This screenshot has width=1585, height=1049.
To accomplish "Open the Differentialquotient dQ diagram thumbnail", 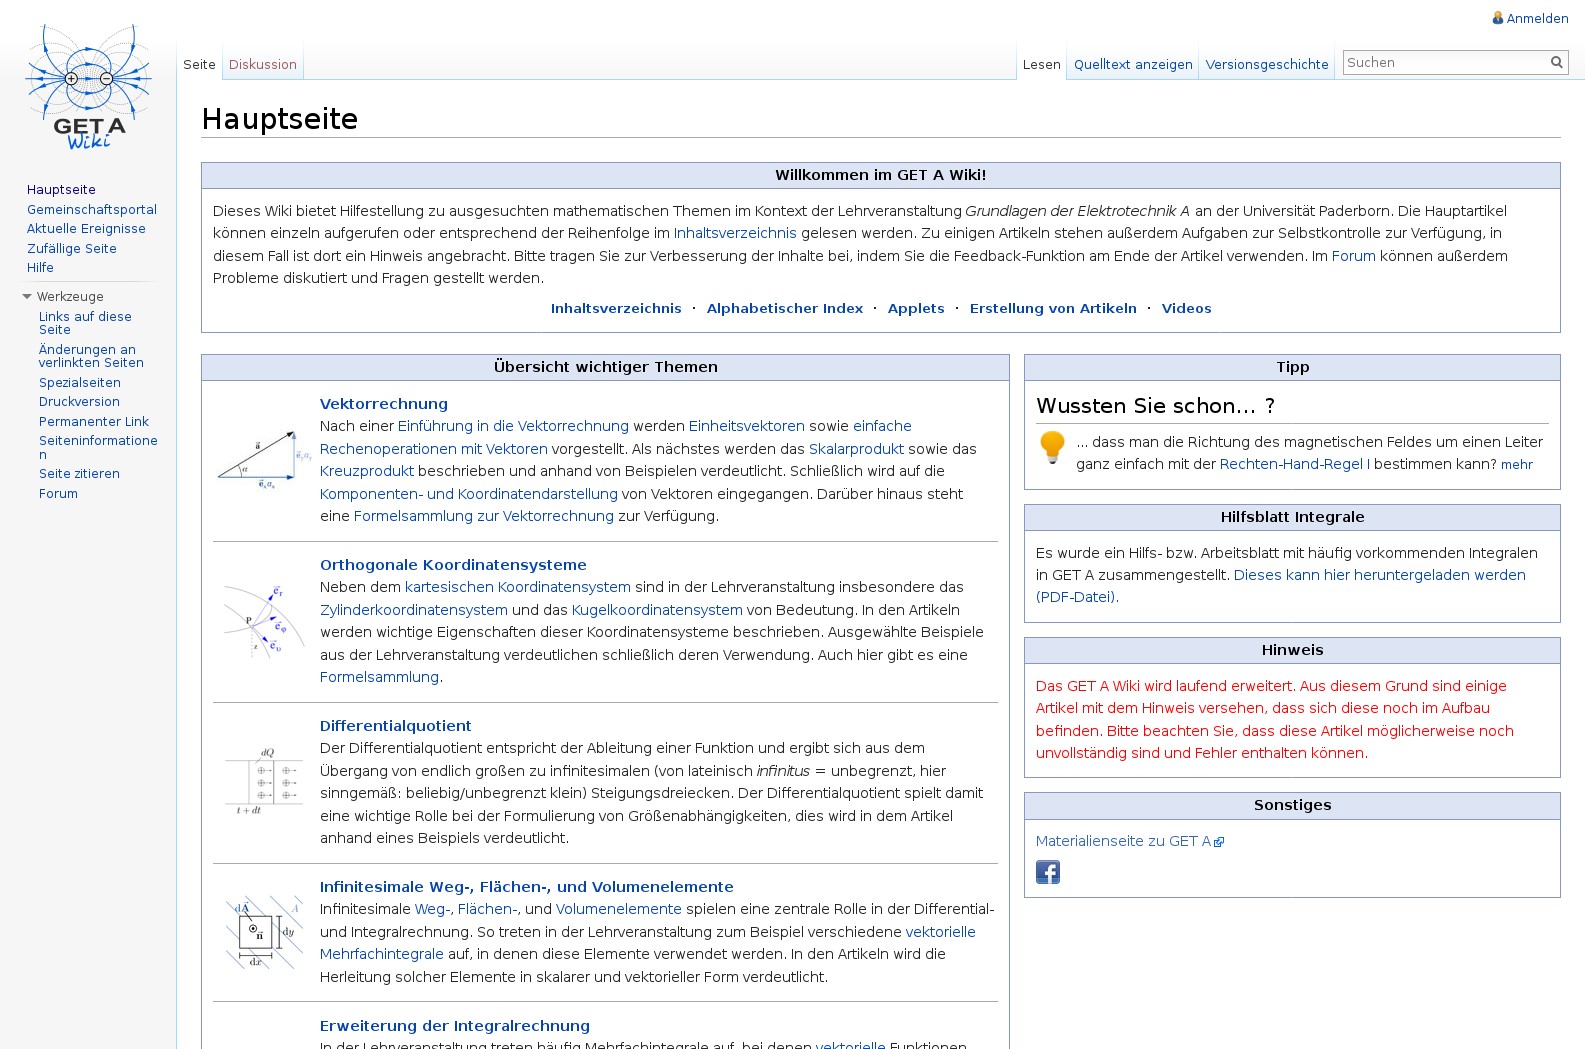I will pos(264,782).
